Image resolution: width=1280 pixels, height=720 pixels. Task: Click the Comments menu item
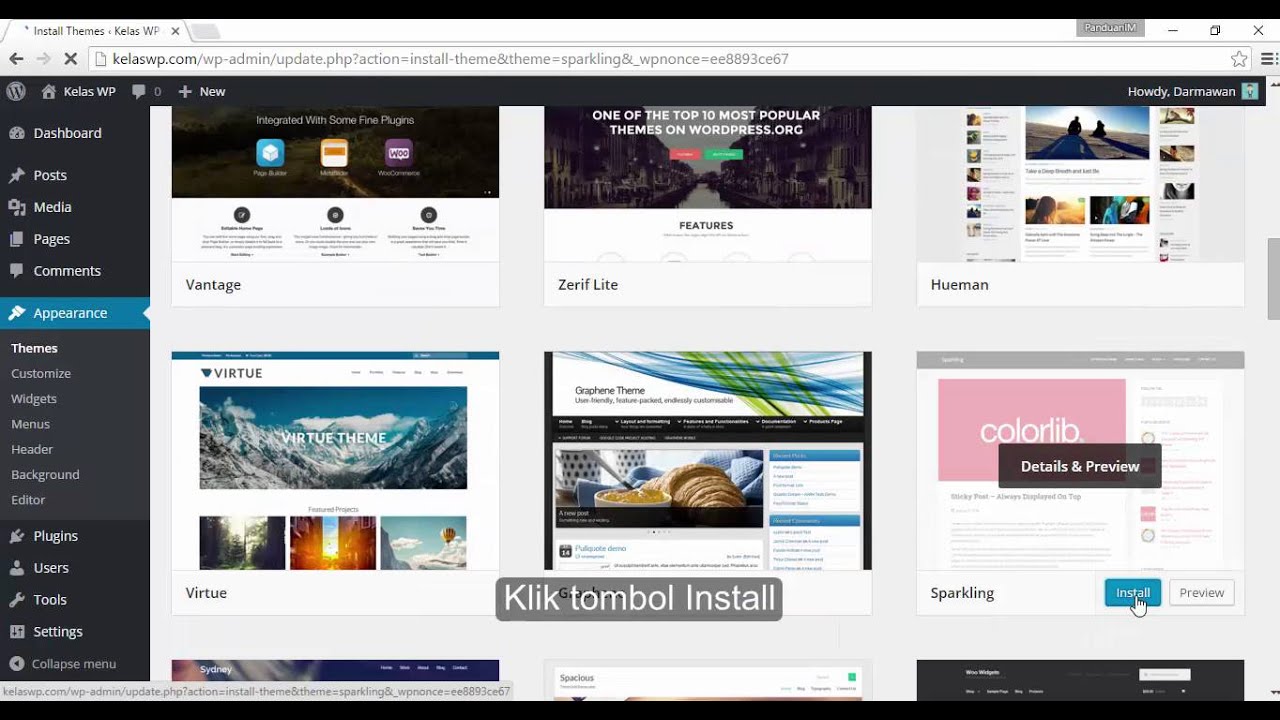click(75, 271)
